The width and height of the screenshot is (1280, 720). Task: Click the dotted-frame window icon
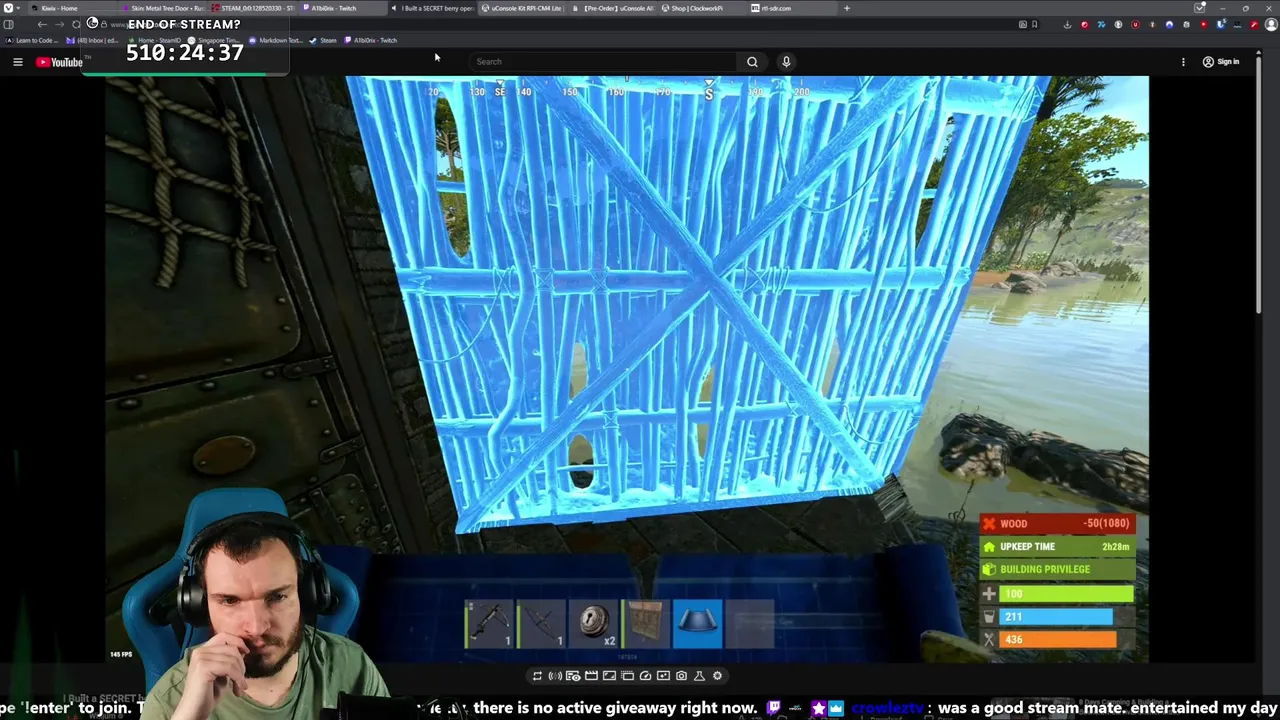pyautogui.click(x=627, y=676)
